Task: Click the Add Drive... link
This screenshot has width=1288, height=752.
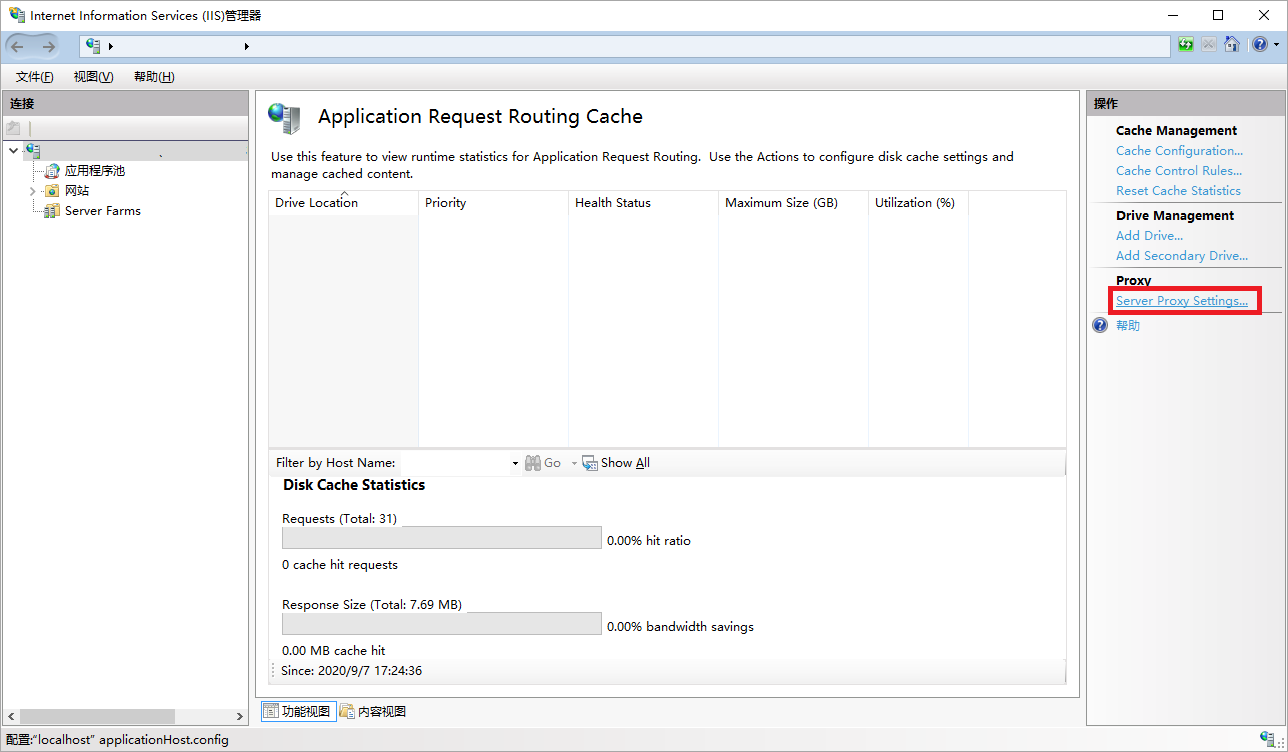Action: coord(1149,236)
